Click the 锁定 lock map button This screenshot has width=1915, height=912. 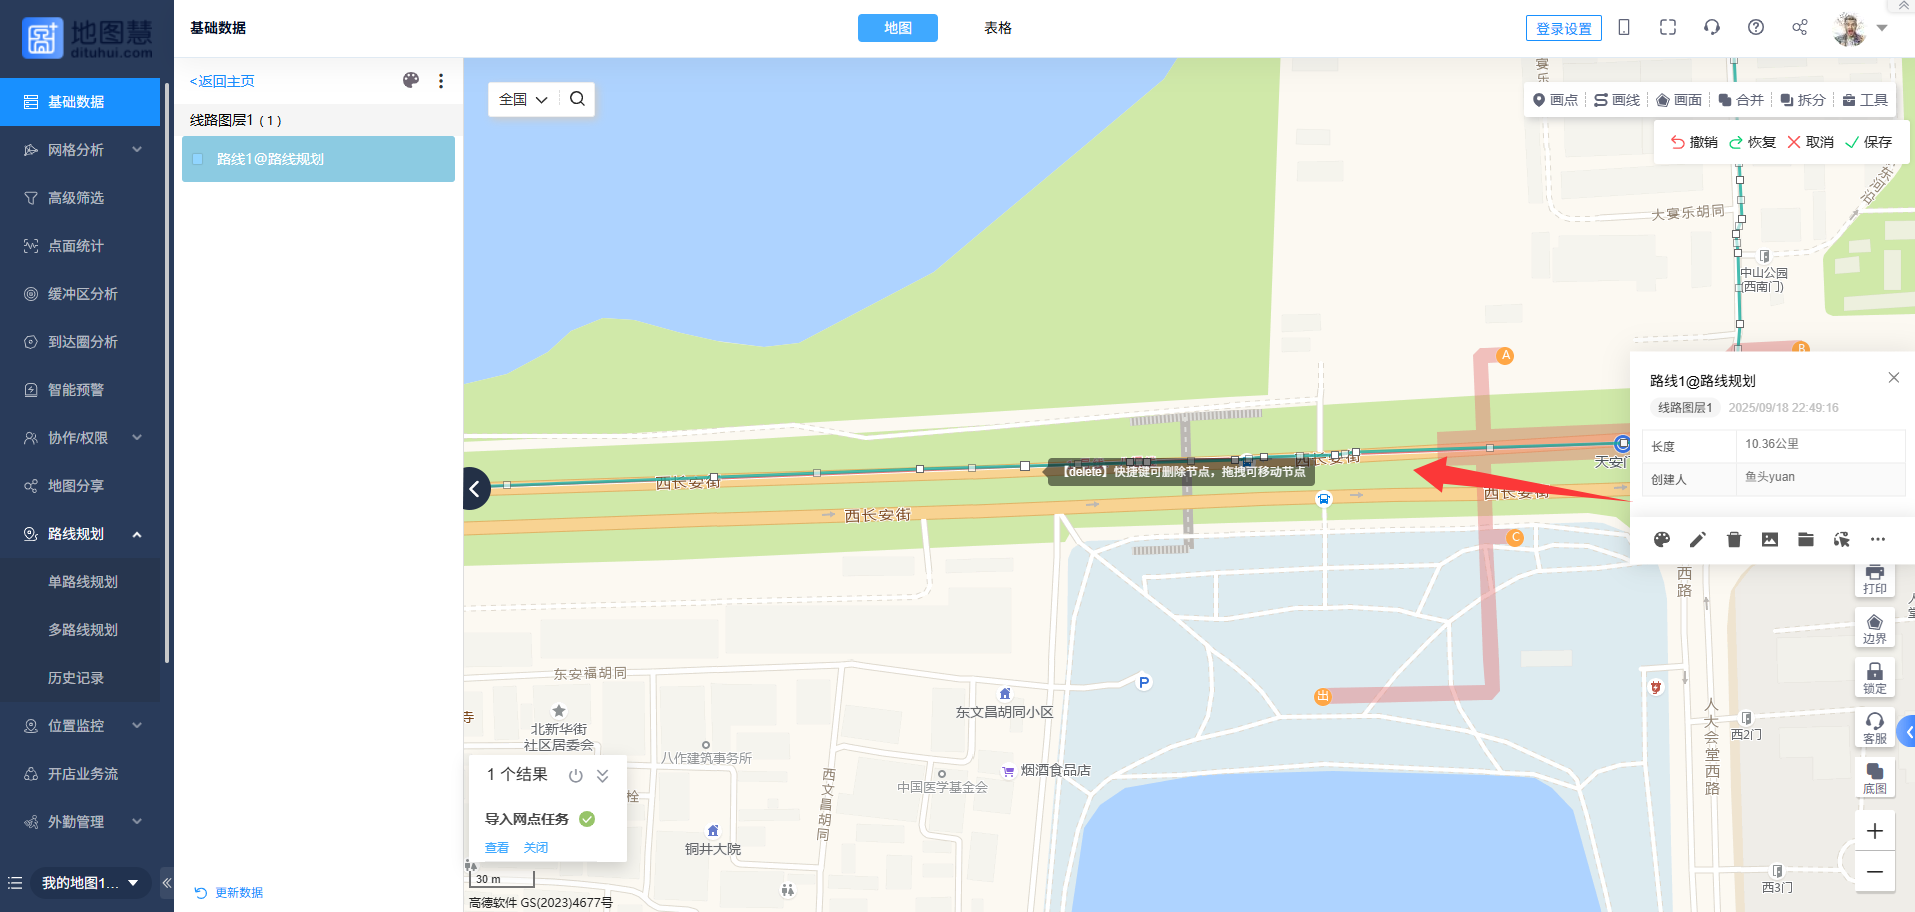[1874, 678]
